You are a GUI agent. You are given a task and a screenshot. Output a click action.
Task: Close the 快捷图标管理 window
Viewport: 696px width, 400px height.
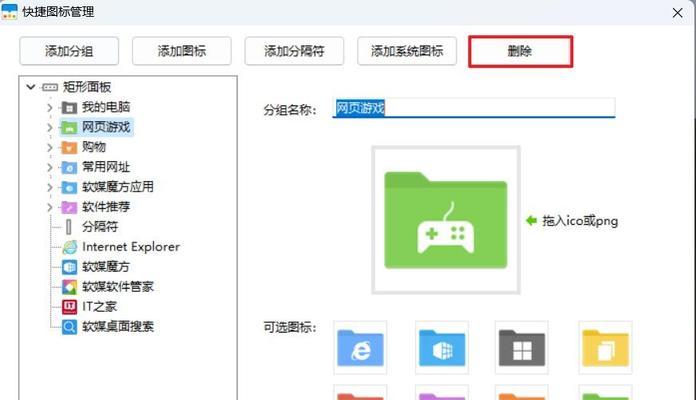[677, 12]
